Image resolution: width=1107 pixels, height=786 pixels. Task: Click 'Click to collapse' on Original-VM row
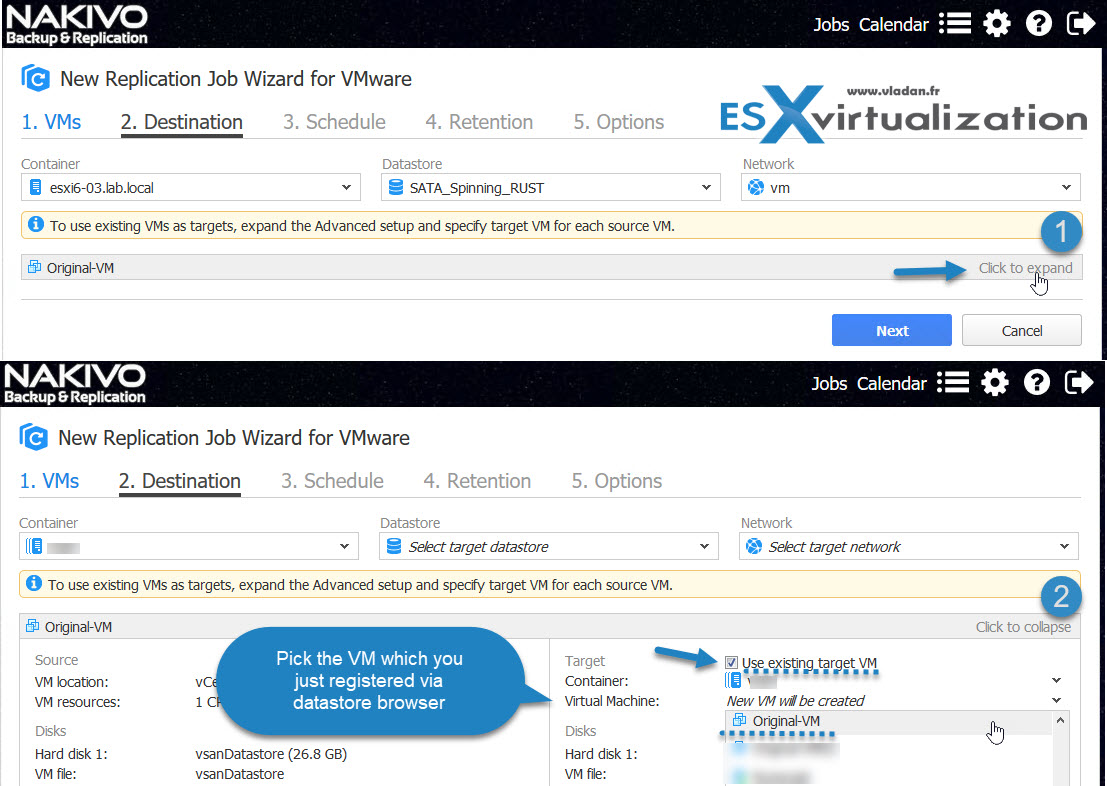(x=1023, y=626)
